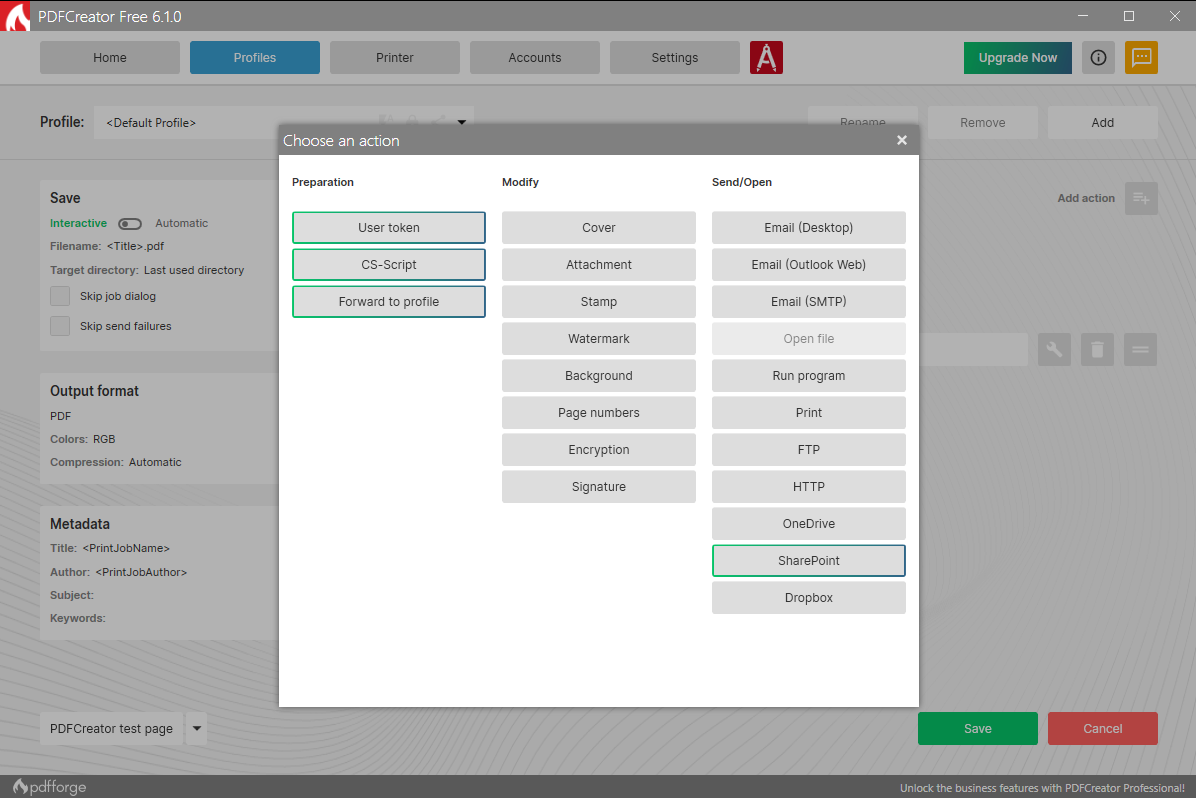Click Unlock business features footer link

1042,788
